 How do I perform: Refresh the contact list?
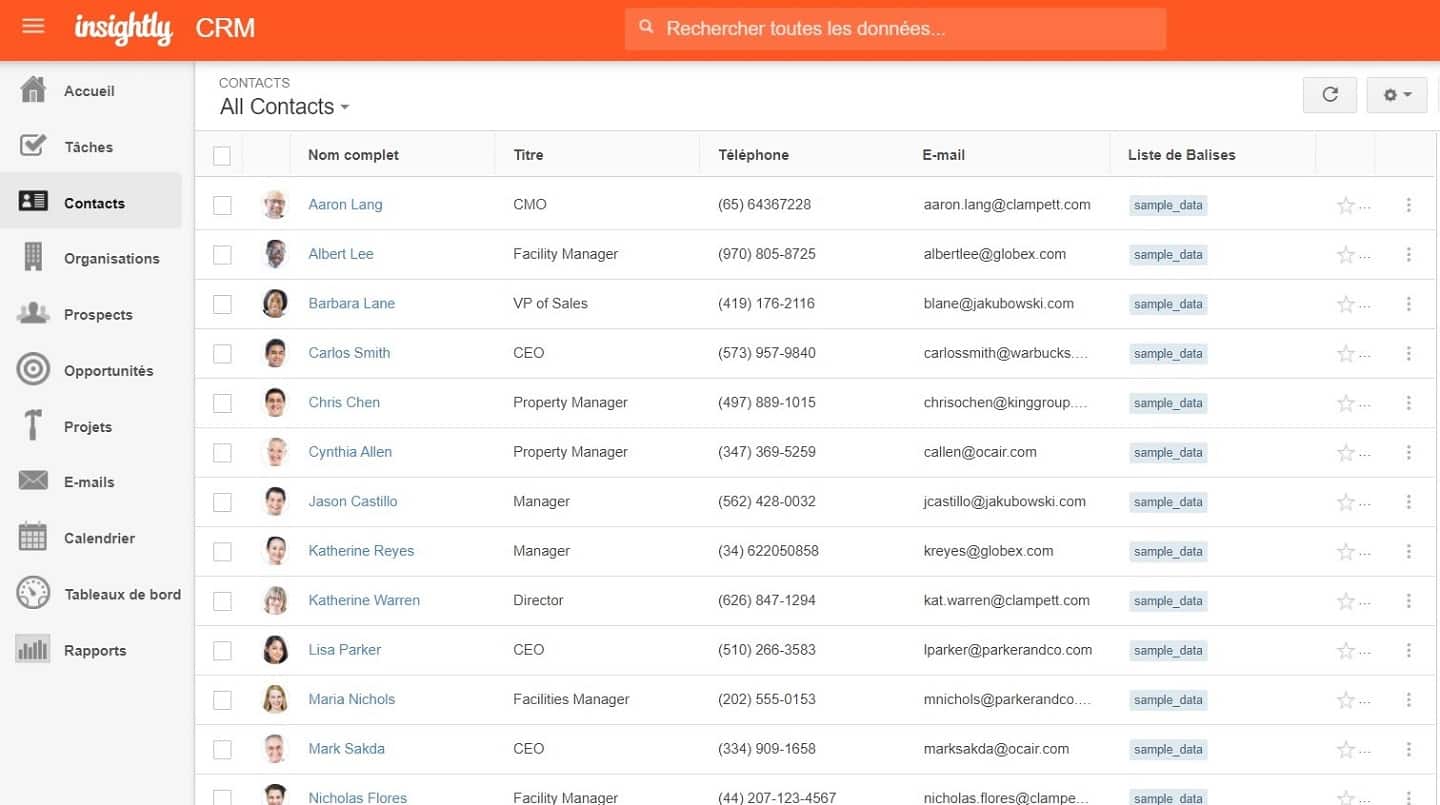coord(1329,95)
